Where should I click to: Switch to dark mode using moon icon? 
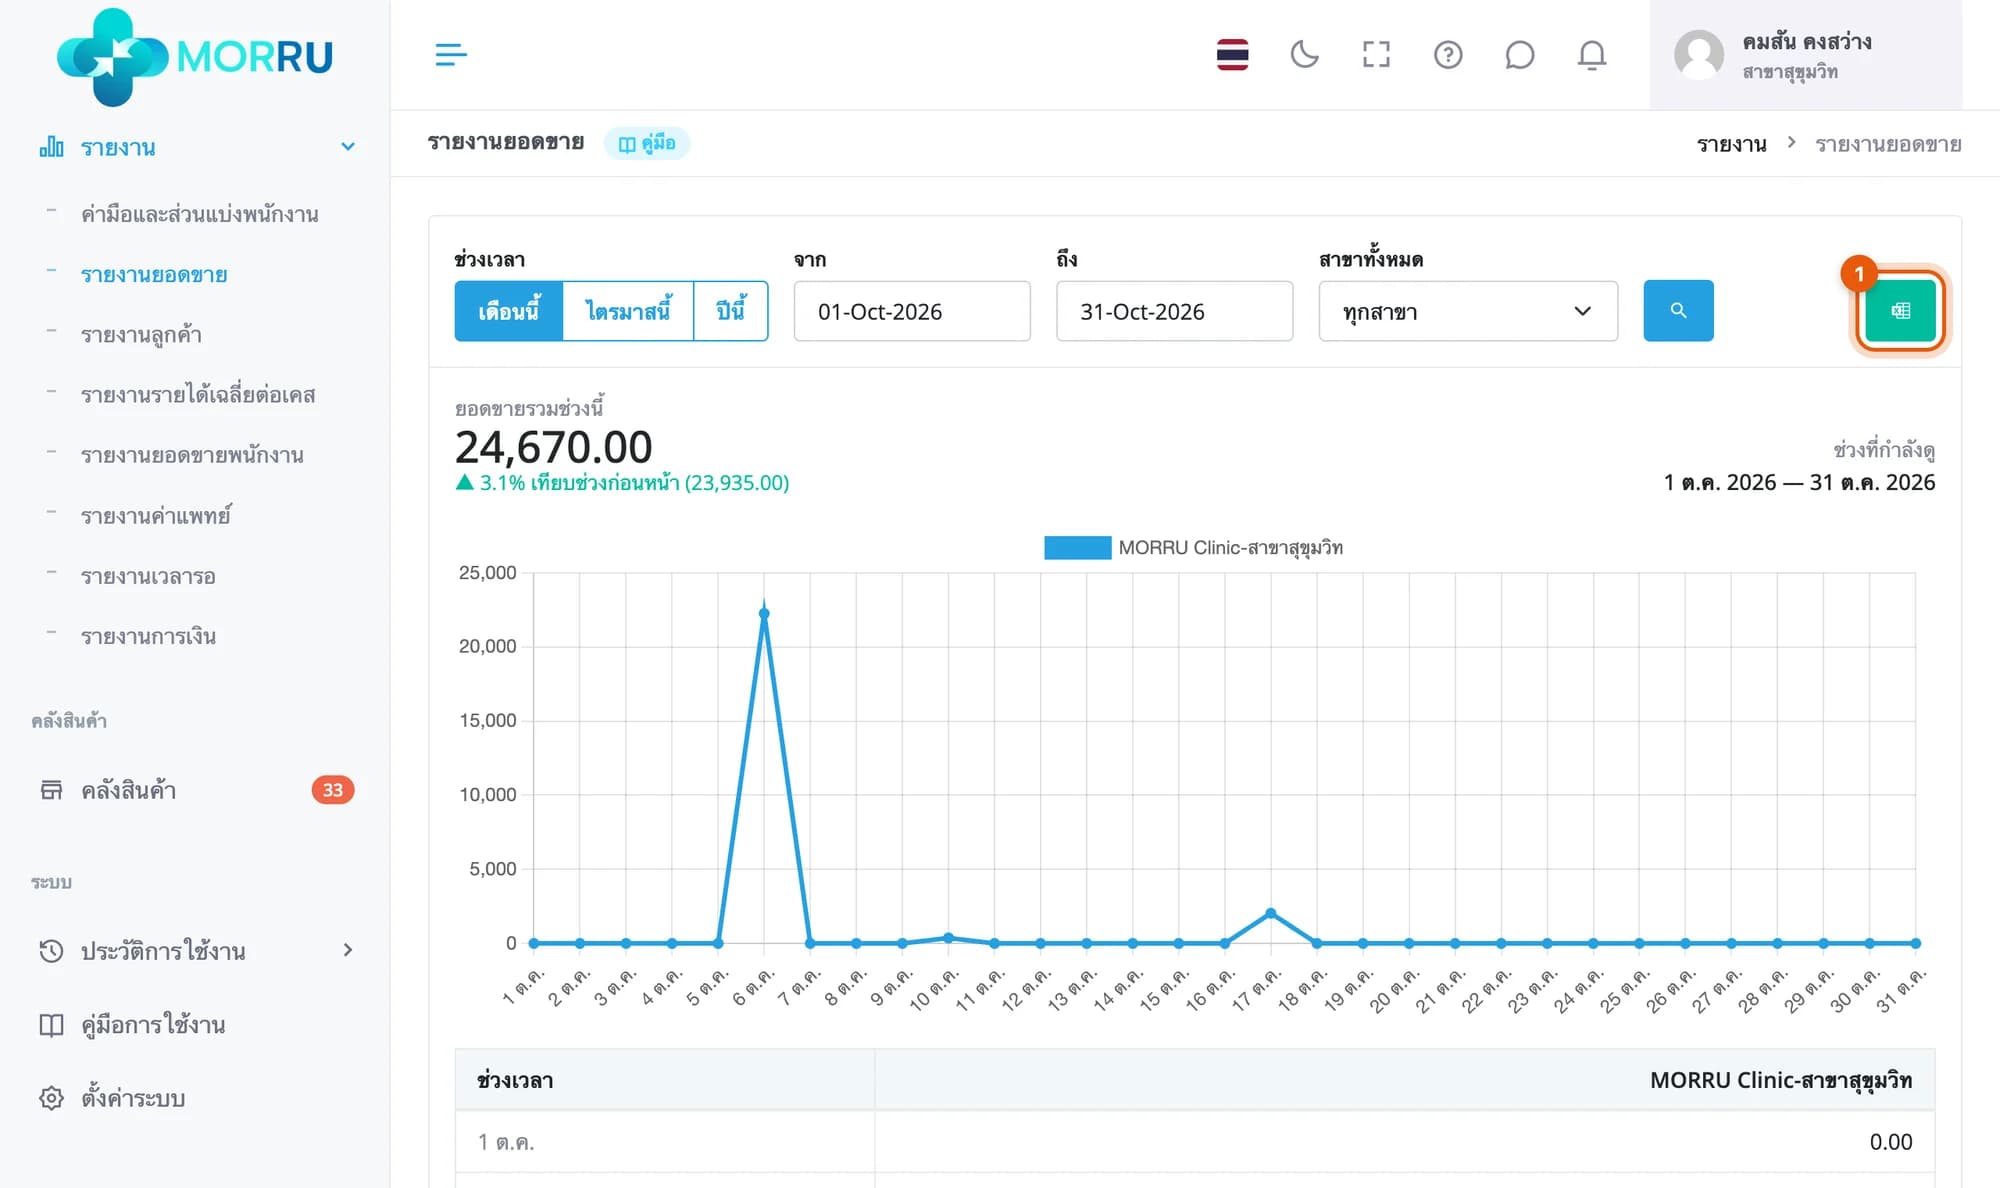click(1304, 55)
